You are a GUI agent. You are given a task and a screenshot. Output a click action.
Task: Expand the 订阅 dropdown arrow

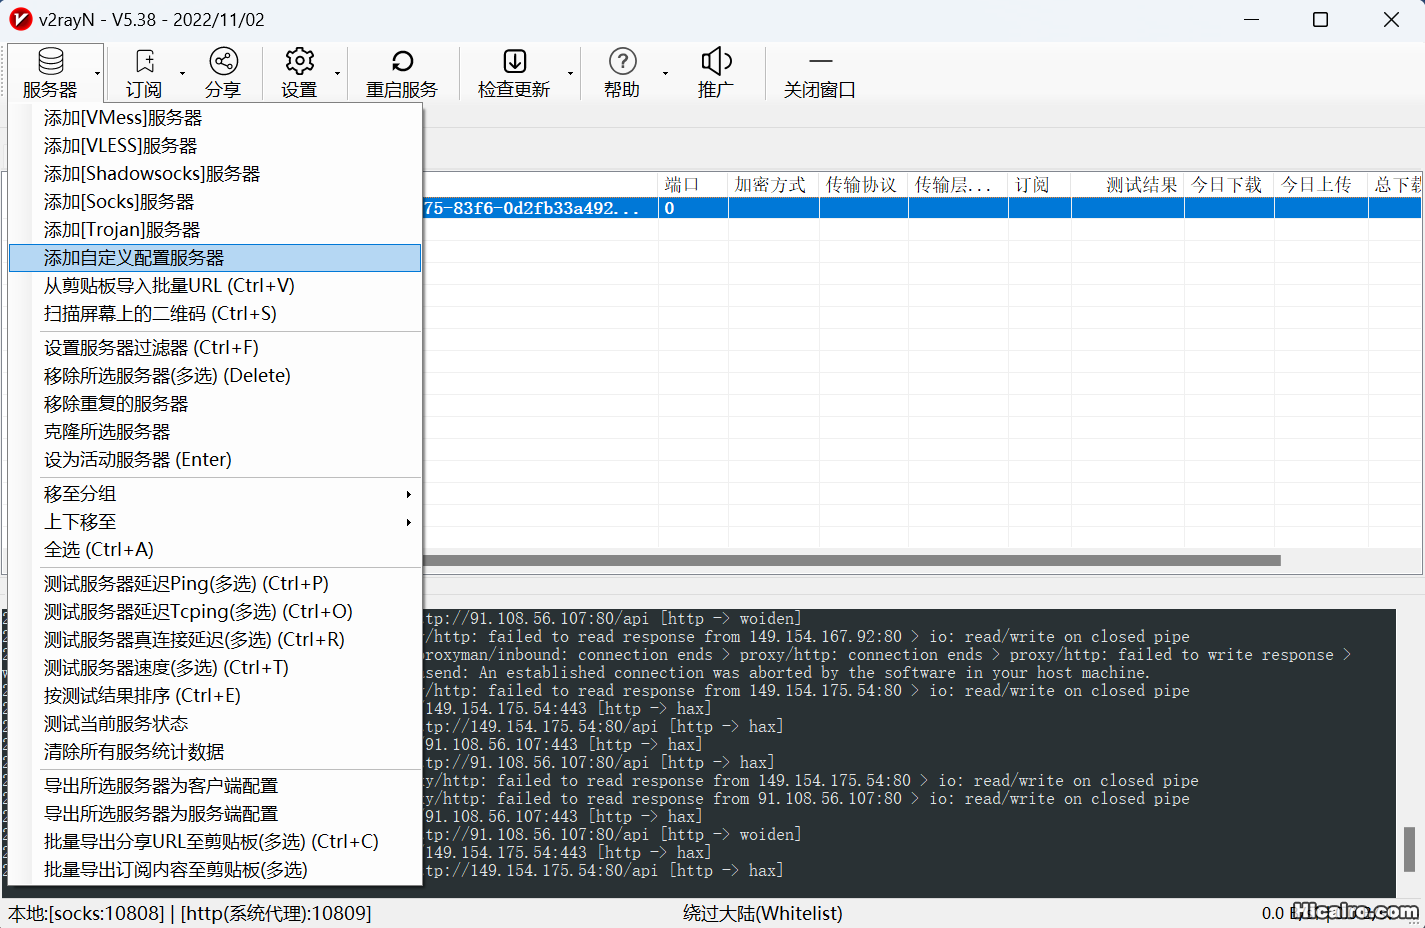coord(182,73)
